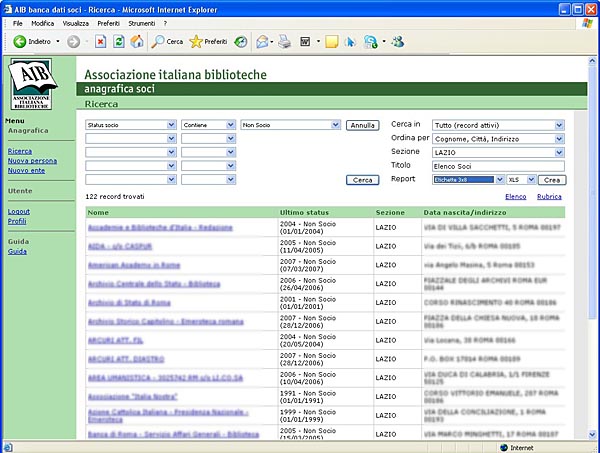Click the IE icon in the title bar

(x=8, y=9)
